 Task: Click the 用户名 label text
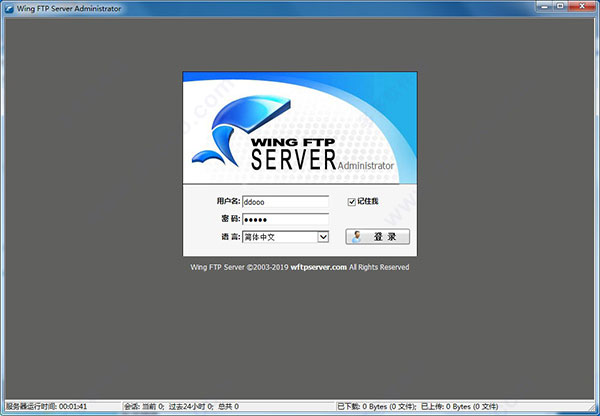228,201
